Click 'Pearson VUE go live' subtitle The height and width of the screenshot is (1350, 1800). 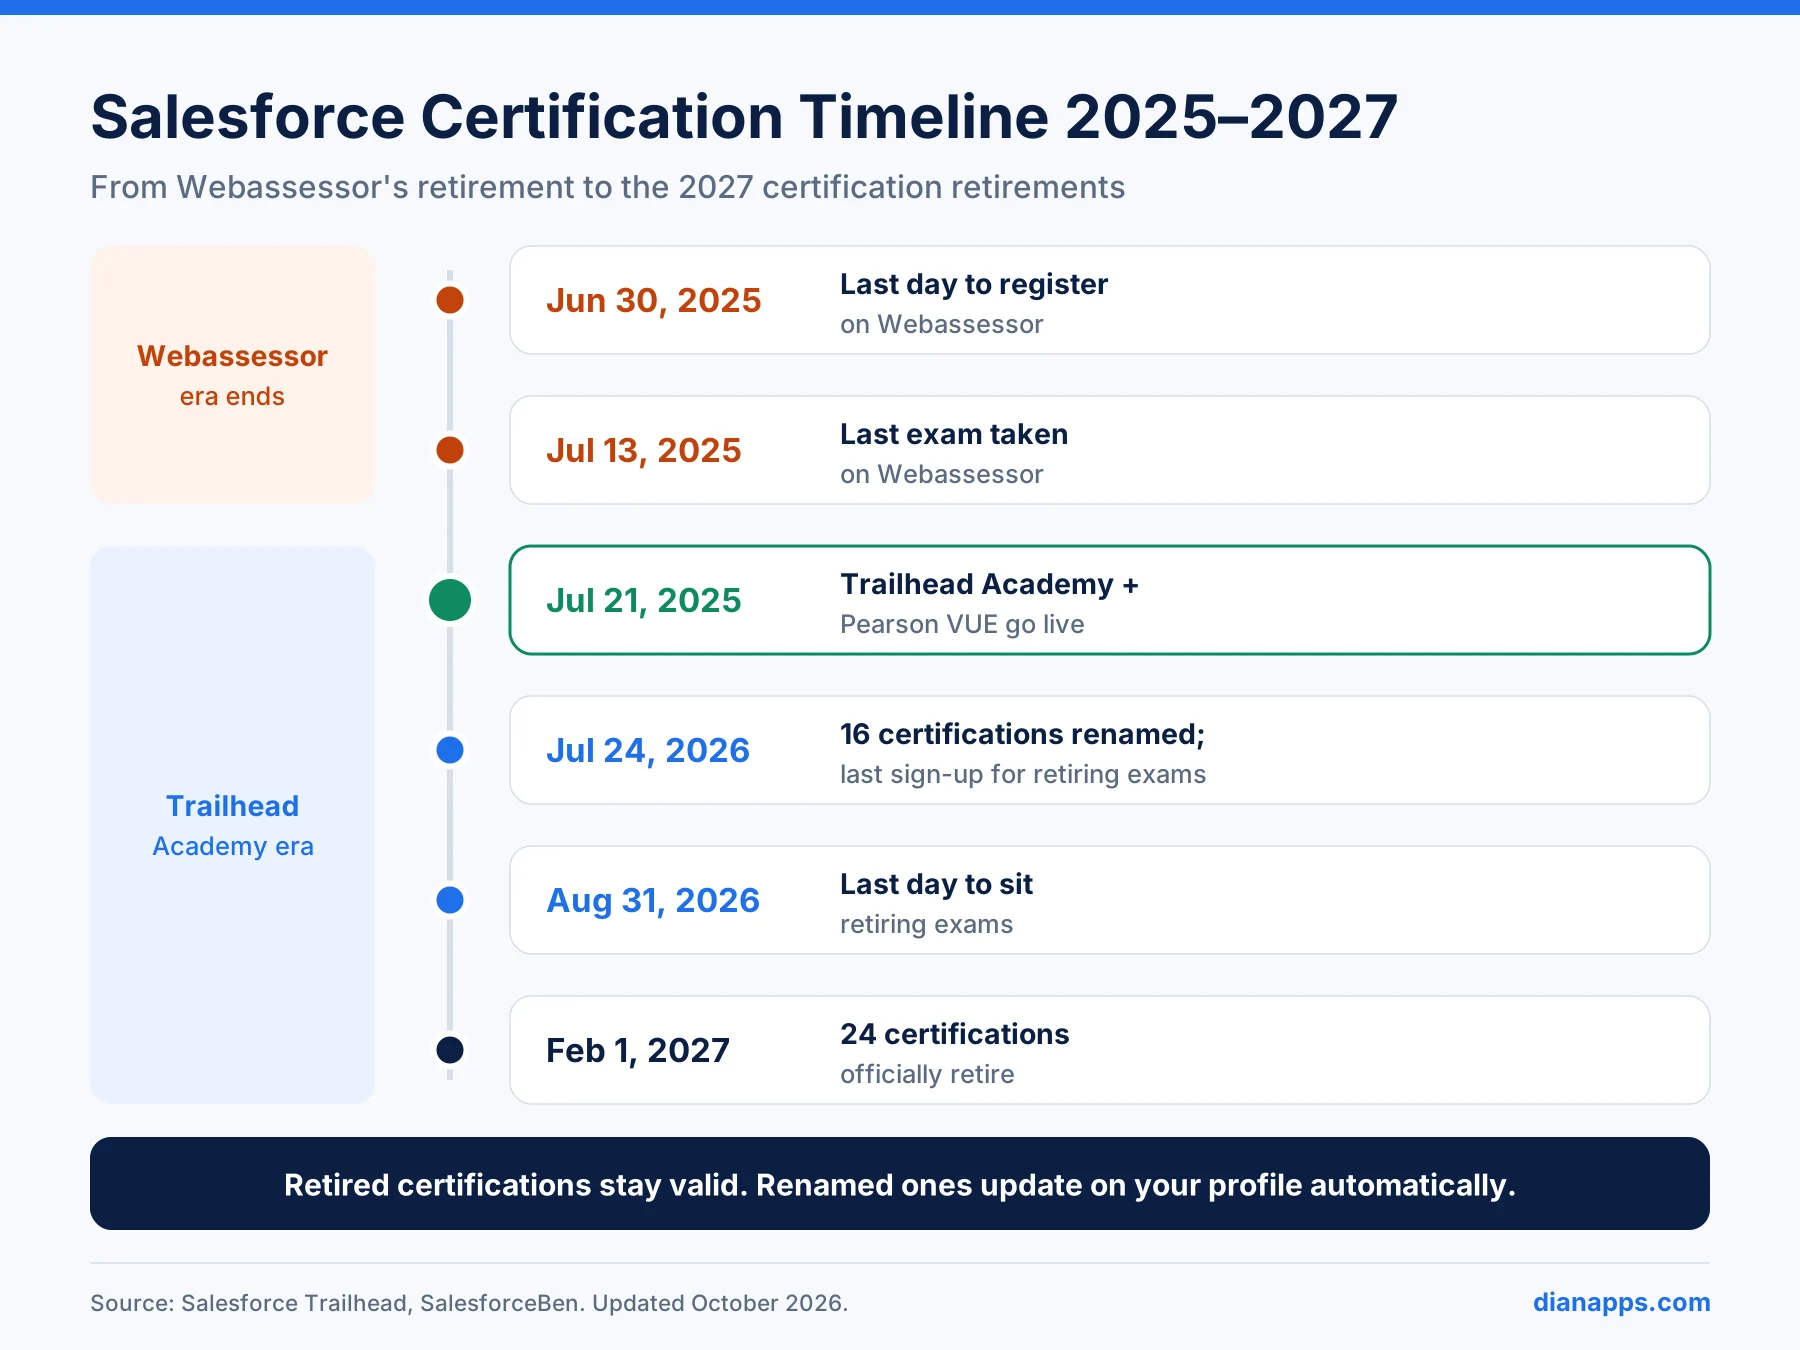[x=962, y=624]
